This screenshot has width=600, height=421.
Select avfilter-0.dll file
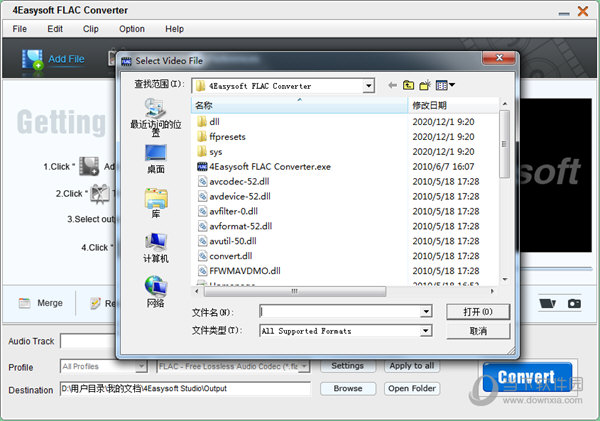pyautogui.click(x=227, y=211)
